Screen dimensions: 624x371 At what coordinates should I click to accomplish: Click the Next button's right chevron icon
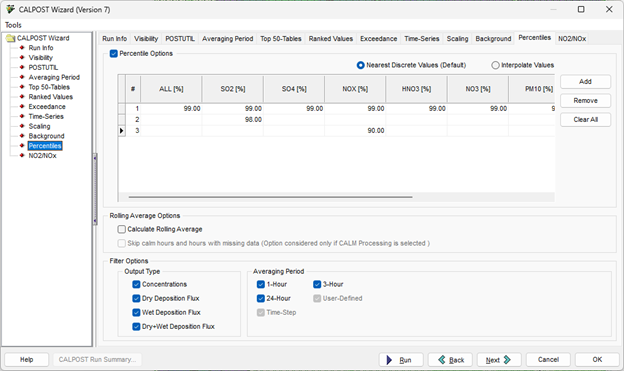[x=507, y=360]
